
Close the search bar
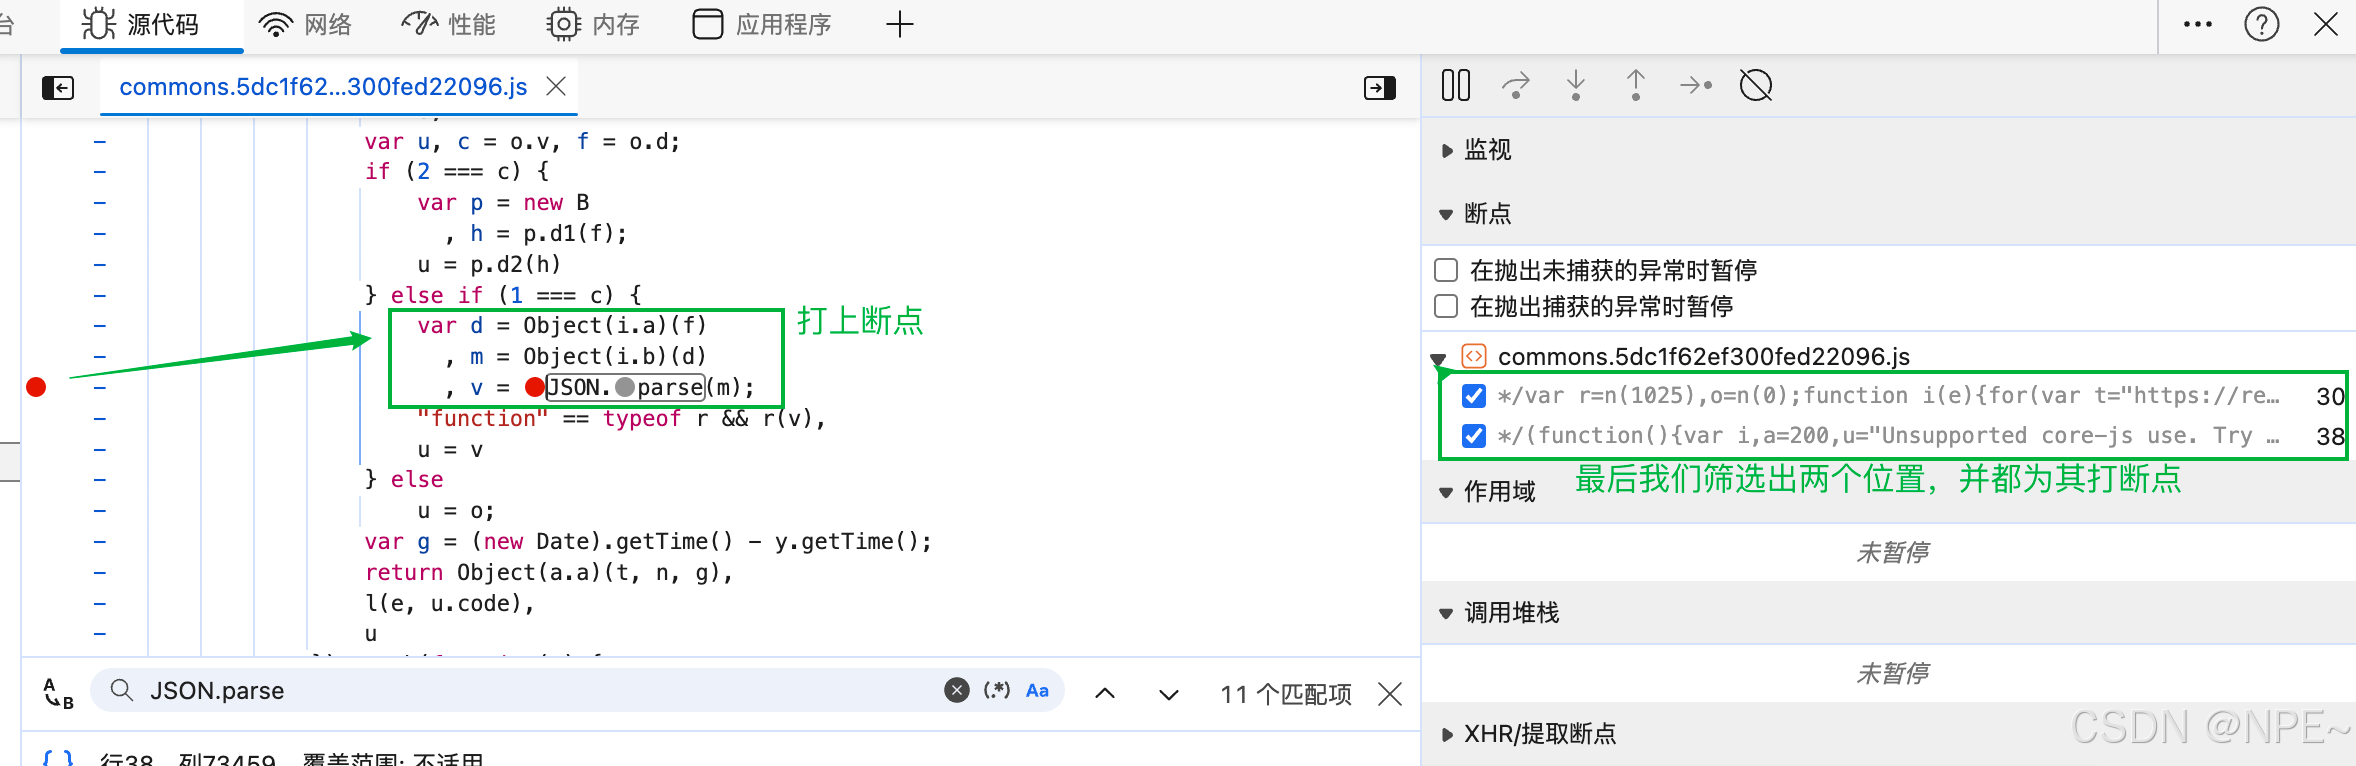click(x=1390, y=693)
